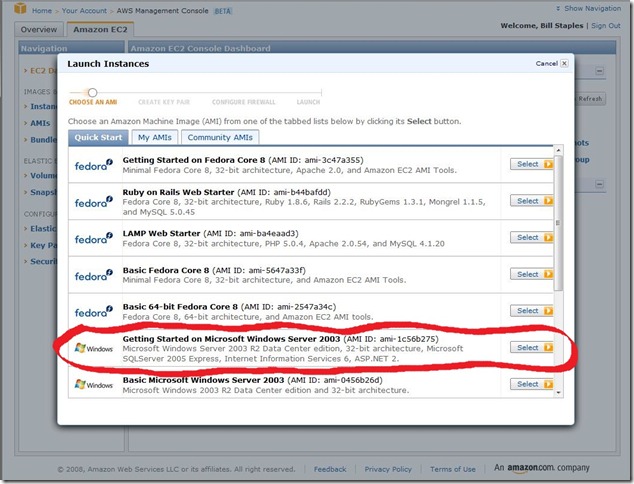Switch to the Quick Start tab
634x484 pixels.
click(x=98, y=137)
